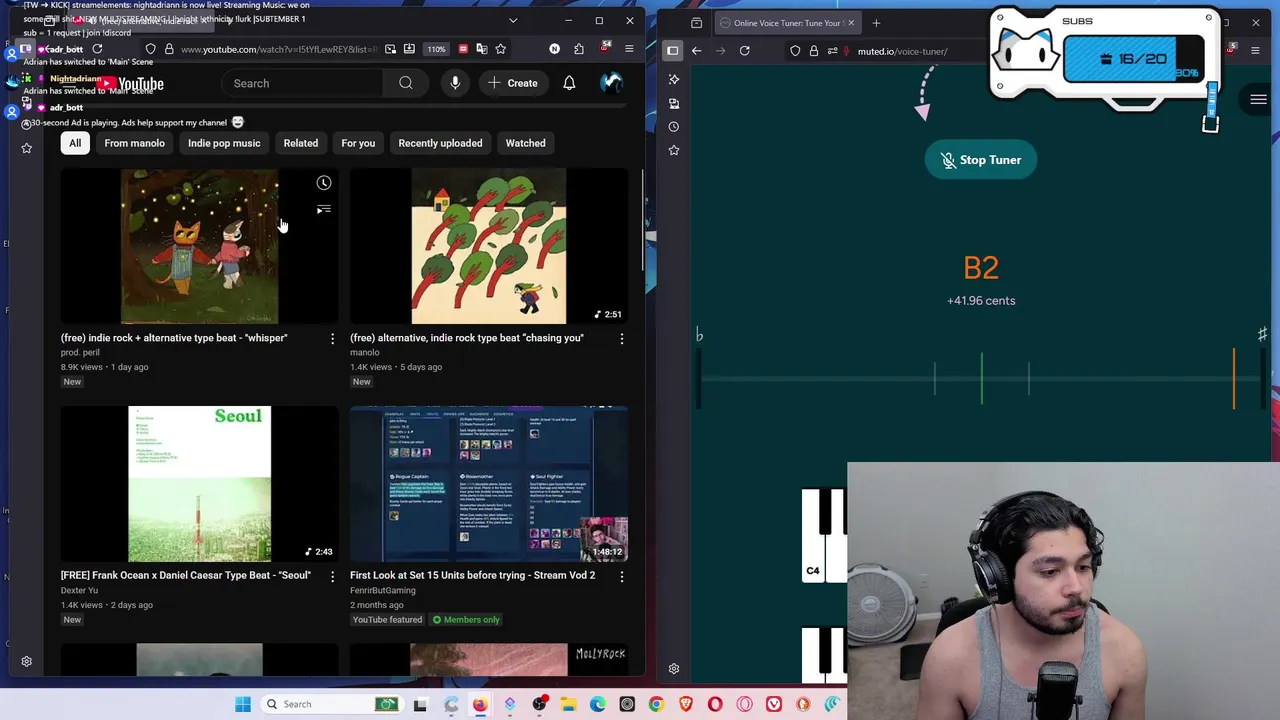
Task: Open the muted.io hamburger menu
Action: coord(1258,99)
